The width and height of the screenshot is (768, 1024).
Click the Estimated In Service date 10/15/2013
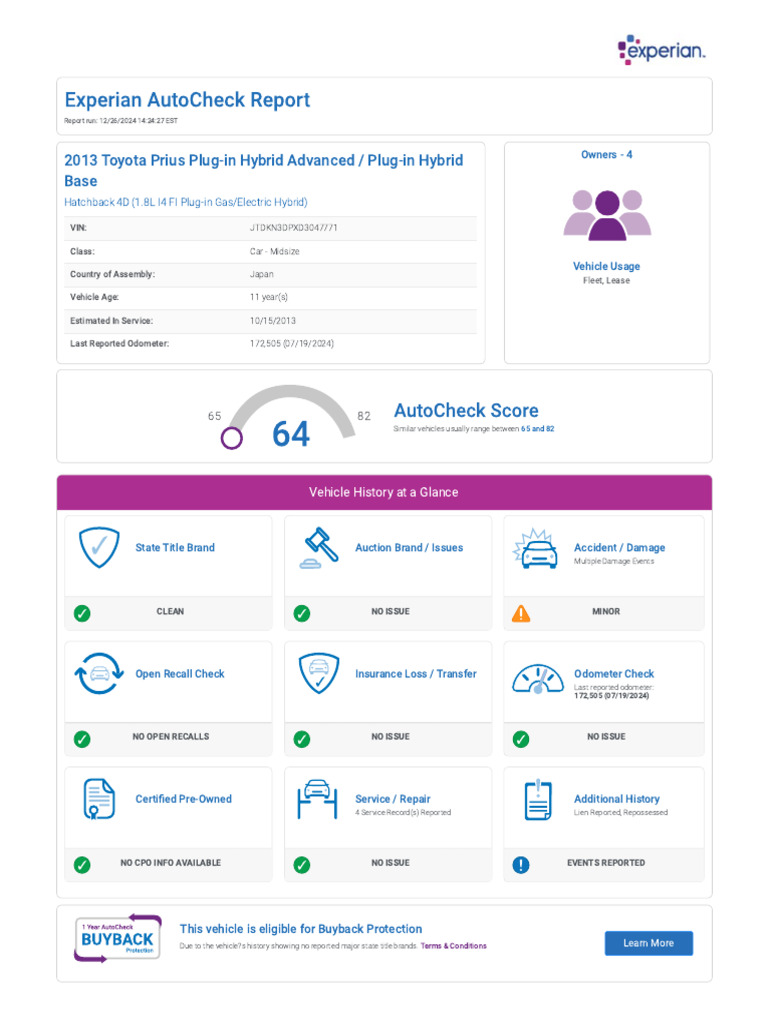(272, 321)
